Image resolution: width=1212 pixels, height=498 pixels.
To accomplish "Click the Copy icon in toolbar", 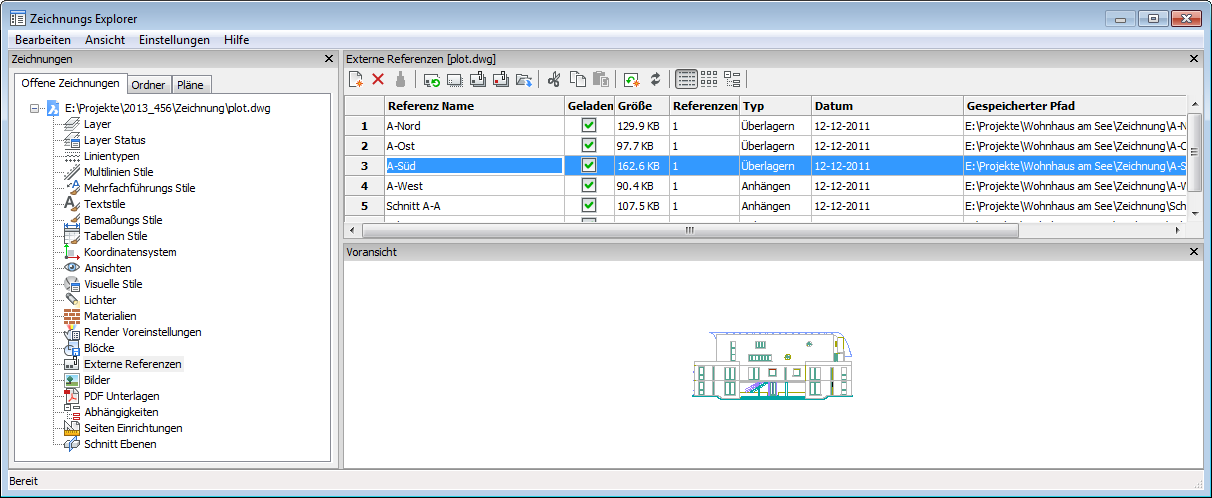I will click(x=577, y=79).
